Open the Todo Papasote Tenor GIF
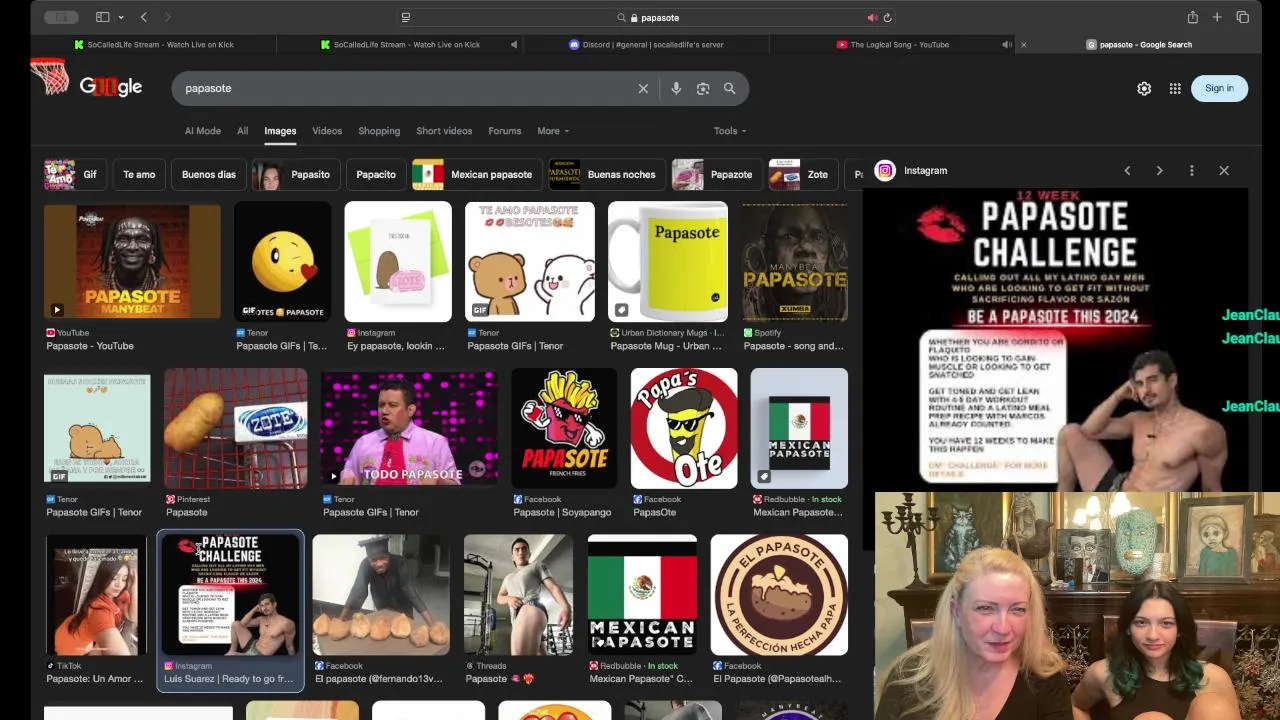Screen dimensions: 1280x720 (409, 428)
